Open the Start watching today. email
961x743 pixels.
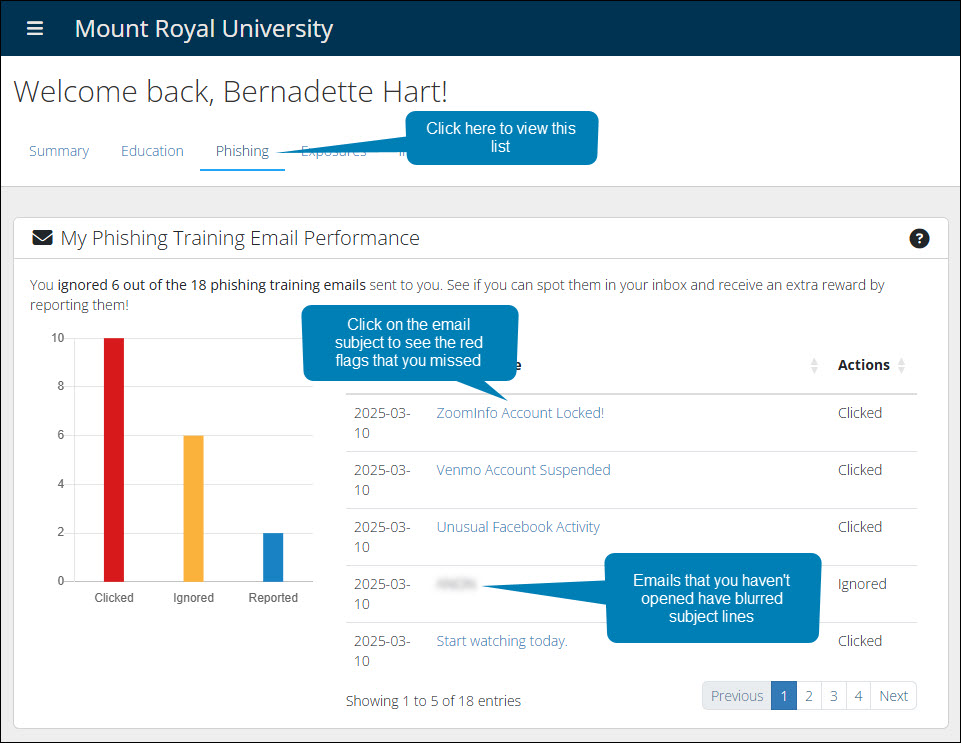502,641
